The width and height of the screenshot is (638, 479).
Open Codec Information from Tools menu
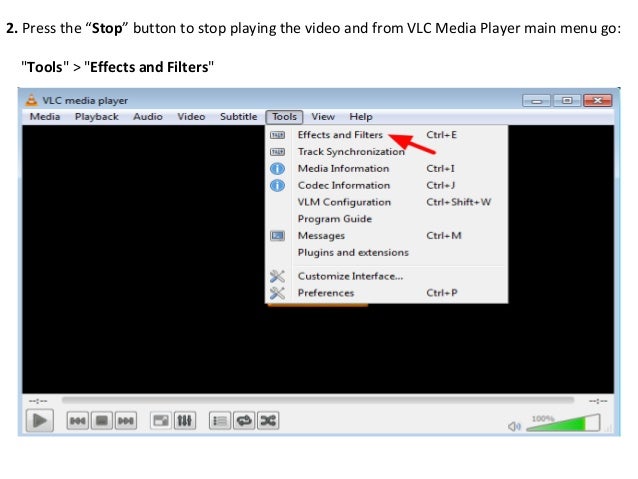(x=386, y=185)
